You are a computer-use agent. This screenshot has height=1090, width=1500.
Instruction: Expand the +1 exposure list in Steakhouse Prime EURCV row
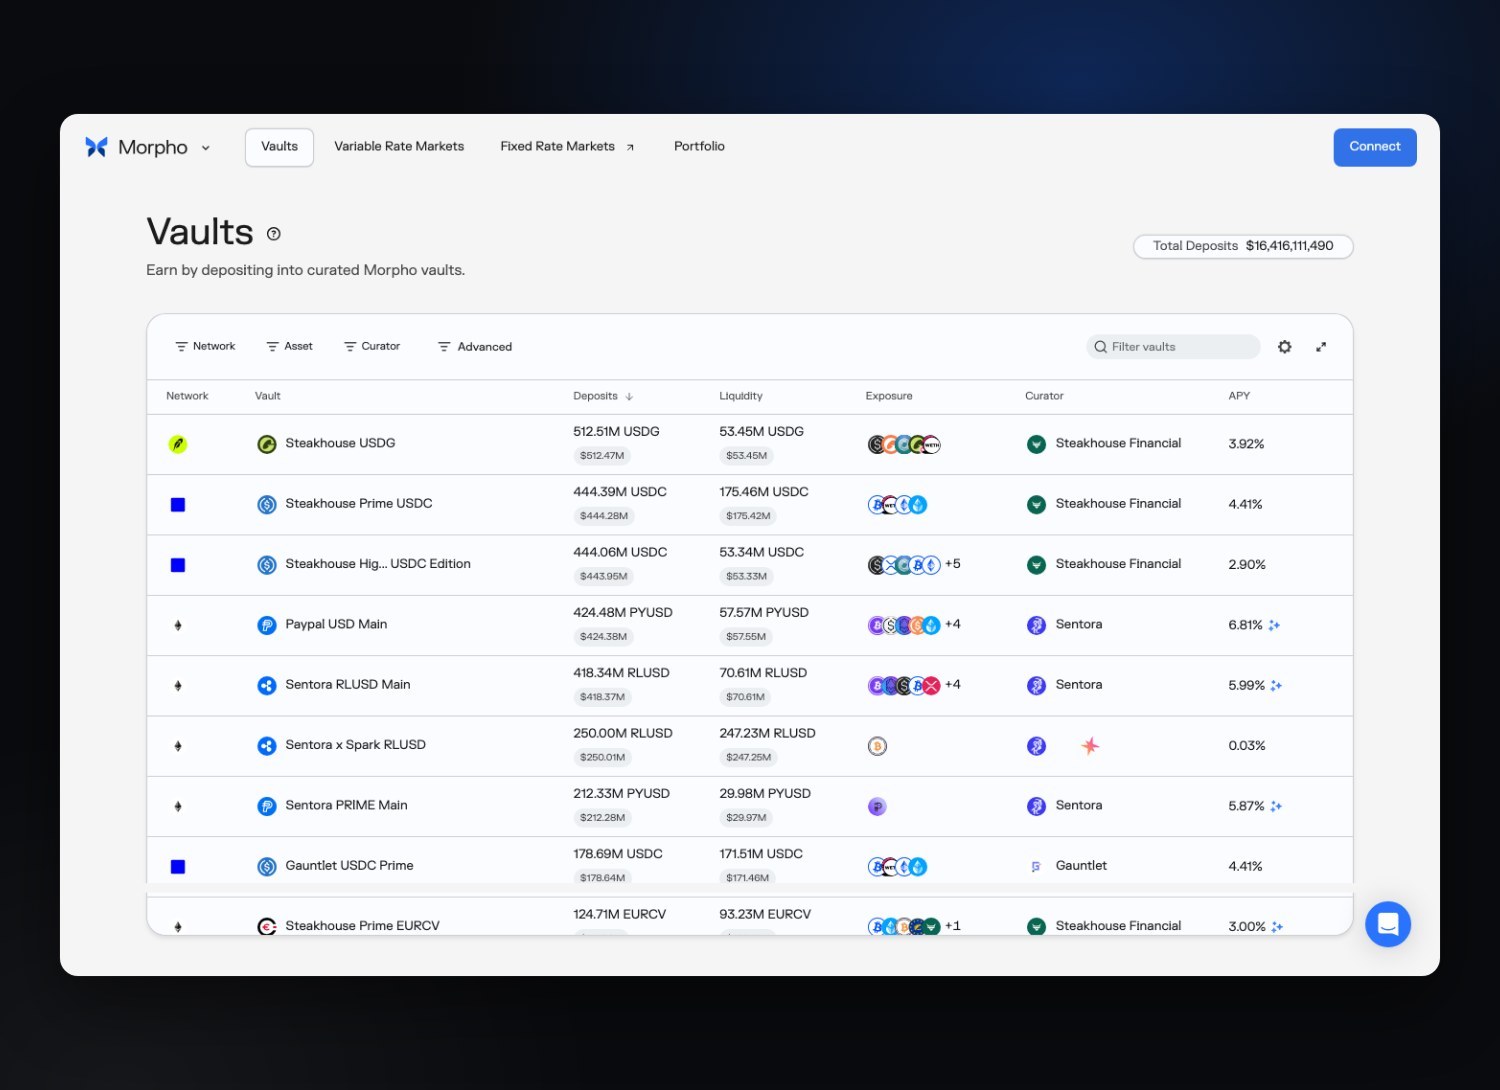(953, 926)
